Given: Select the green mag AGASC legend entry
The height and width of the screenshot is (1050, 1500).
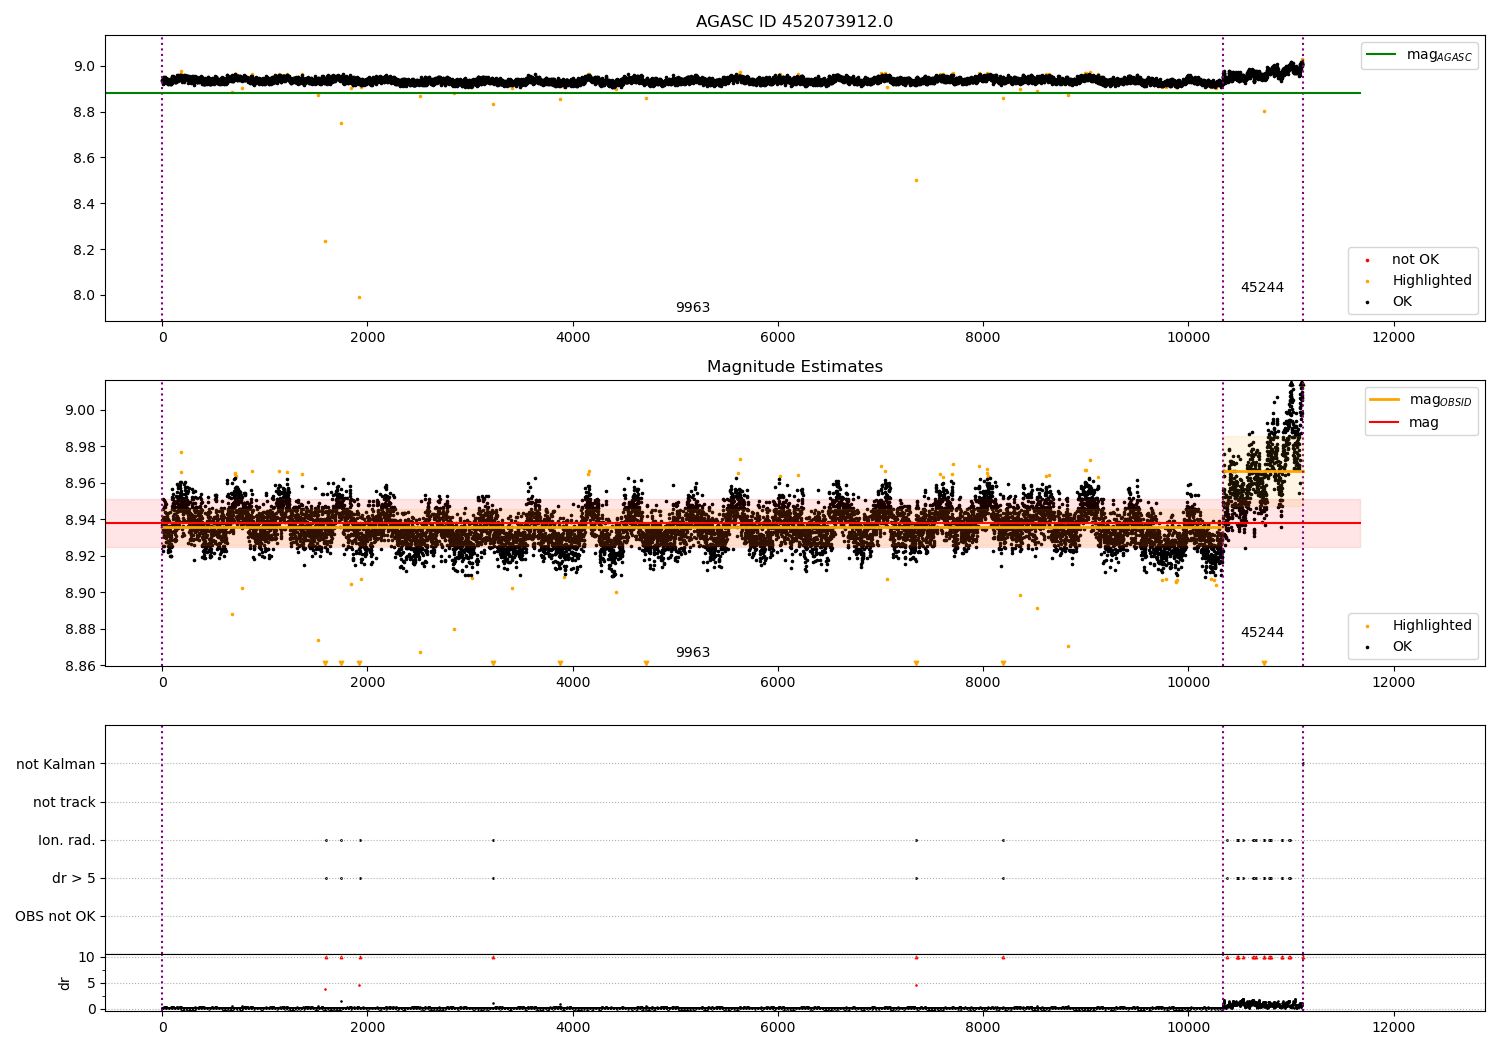Looking at the screenshot, I should pyautogui.click(x=1419, y=55).
